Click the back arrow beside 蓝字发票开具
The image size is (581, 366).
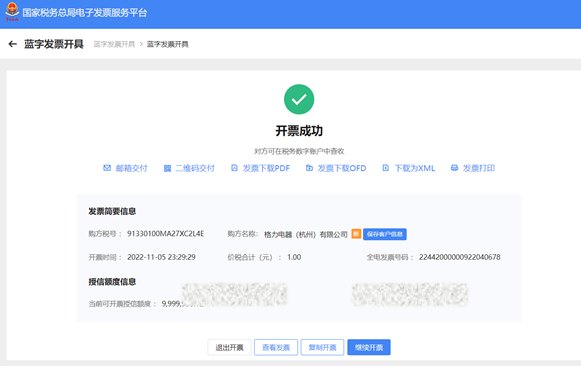(13, 44)
